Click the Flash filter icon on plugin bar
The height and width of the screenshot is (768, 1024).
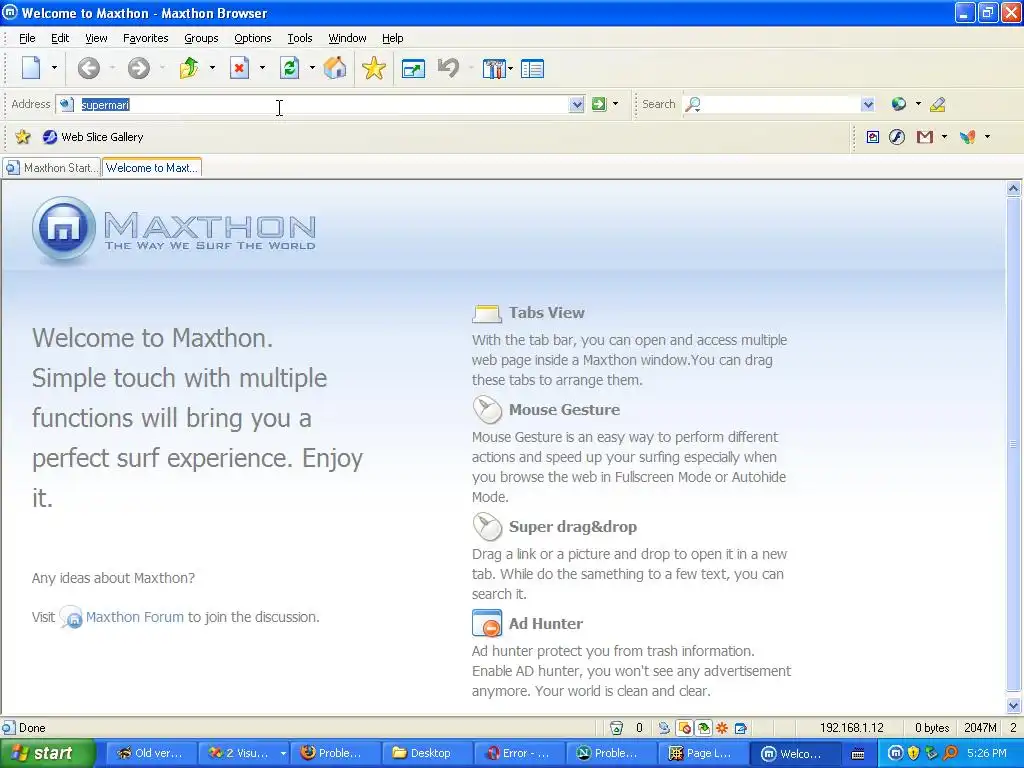[897, 136]
